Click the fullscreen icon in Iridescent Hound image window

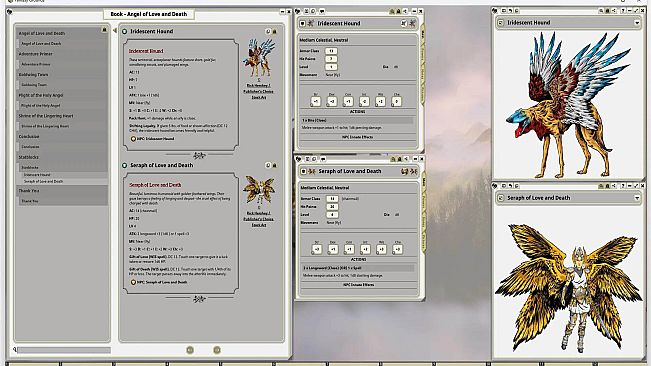click(x=636, y=11)
